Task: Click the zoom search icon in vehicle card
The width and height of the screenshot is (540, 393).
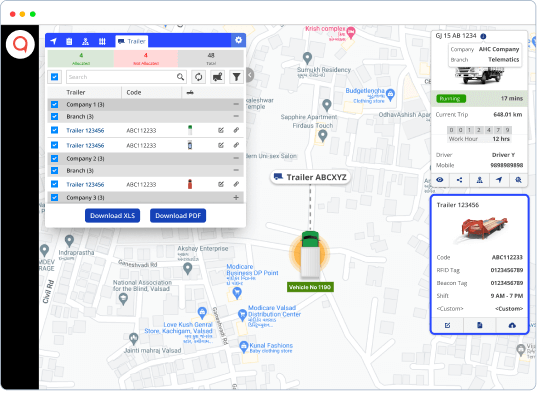Action: 518,180
